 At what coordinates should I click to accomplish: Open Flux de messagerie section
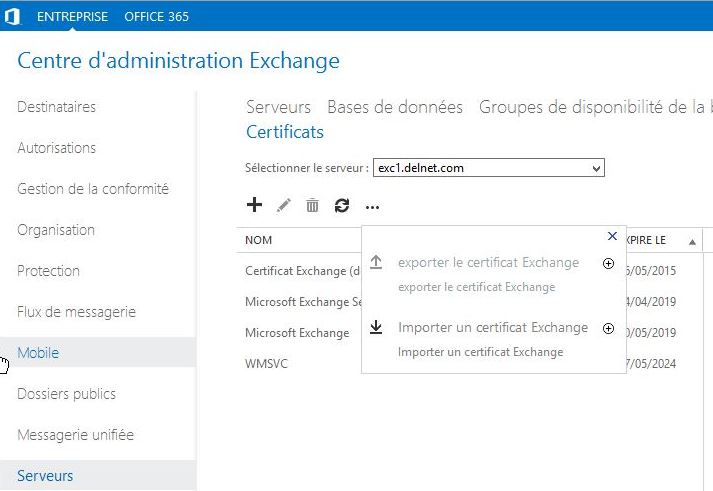[76, 312]
